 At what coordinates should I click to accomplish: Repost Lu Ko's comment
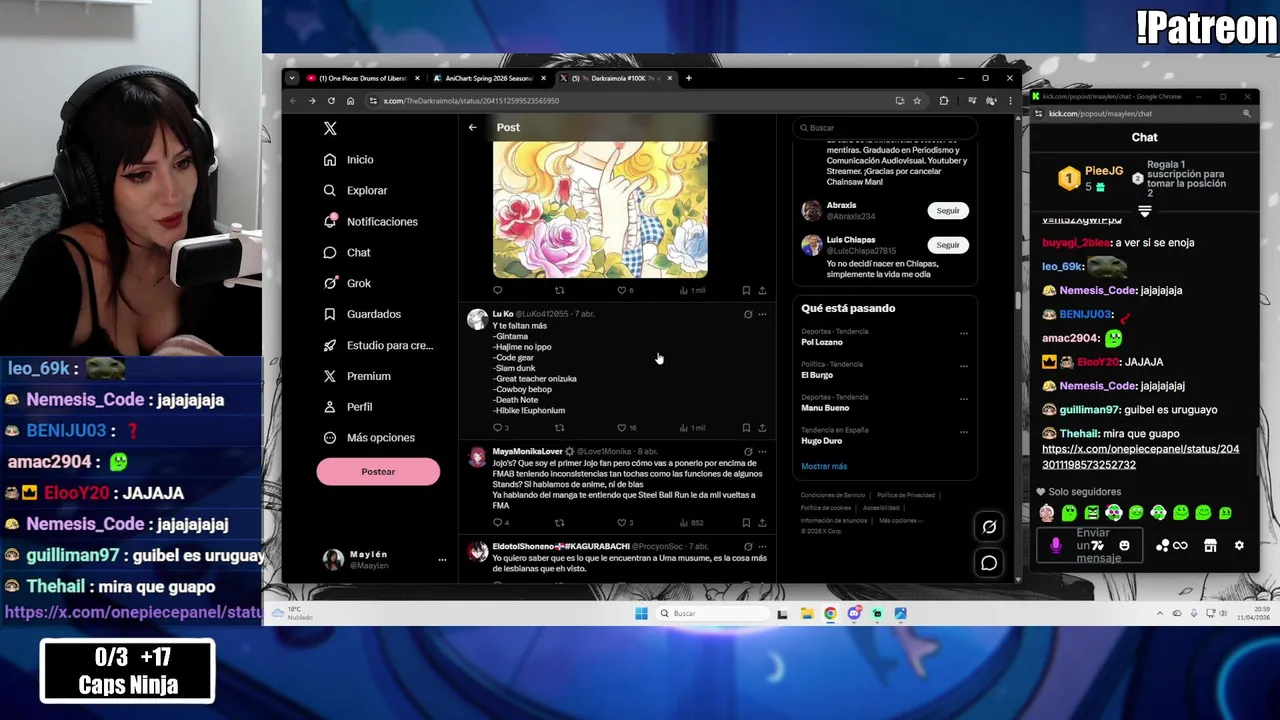559,428
